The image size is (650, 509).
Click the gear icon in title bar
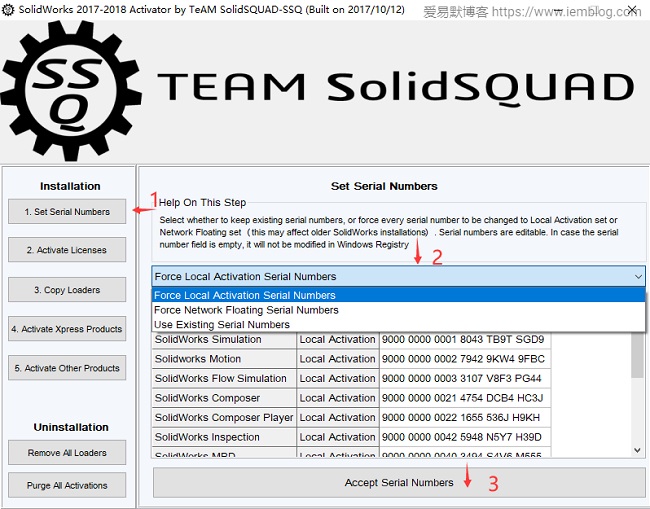pos(8,10)
